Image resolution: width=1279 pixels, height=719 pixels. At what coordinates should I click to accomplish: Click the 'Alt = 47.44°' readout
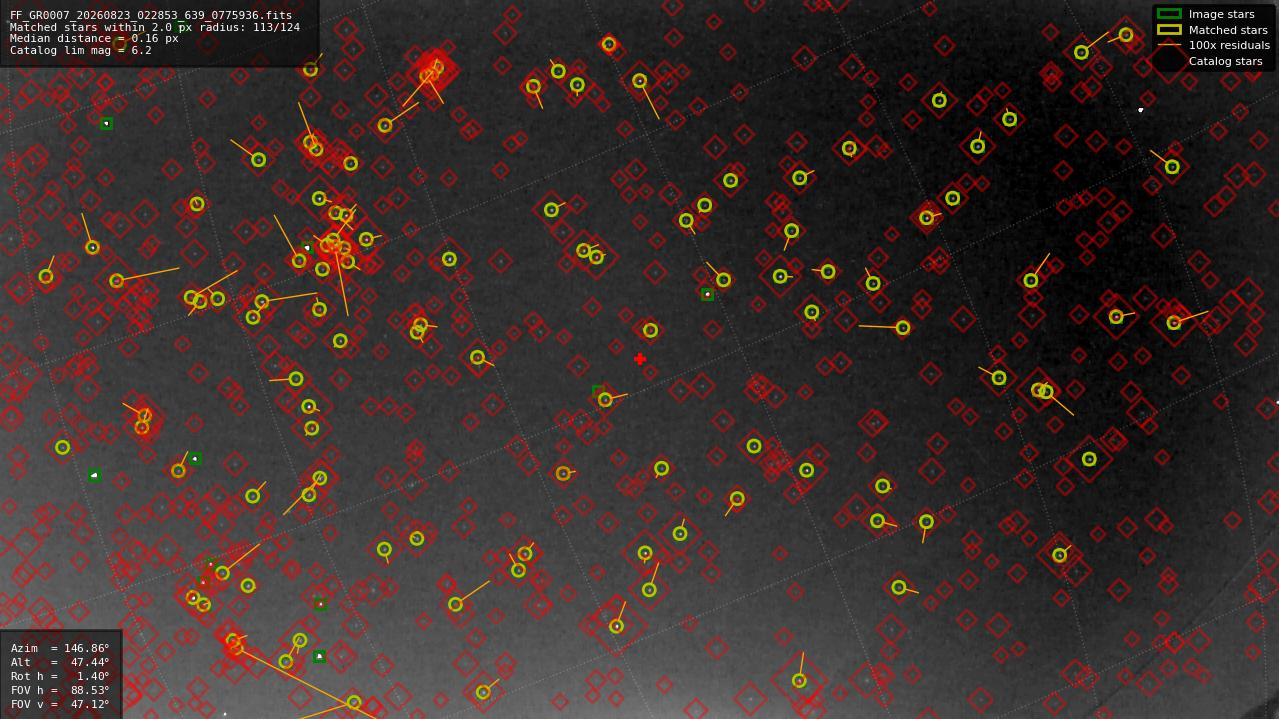pyautogui.click(x=60, y=662)
